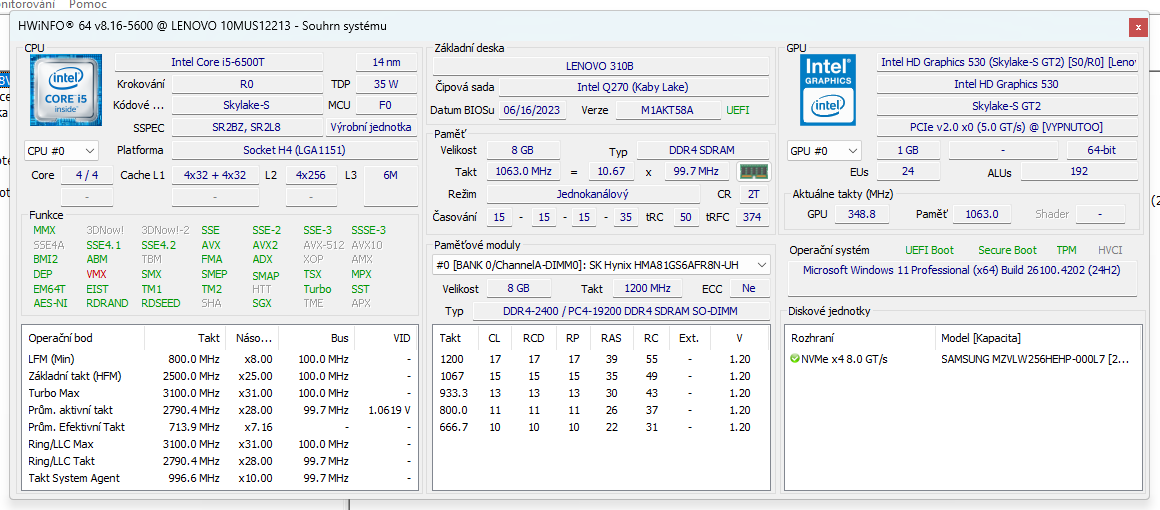The image size is (1160, 510).
Task: Click the BIOS date 06/16/2023 field
Action: coord(533,110)
